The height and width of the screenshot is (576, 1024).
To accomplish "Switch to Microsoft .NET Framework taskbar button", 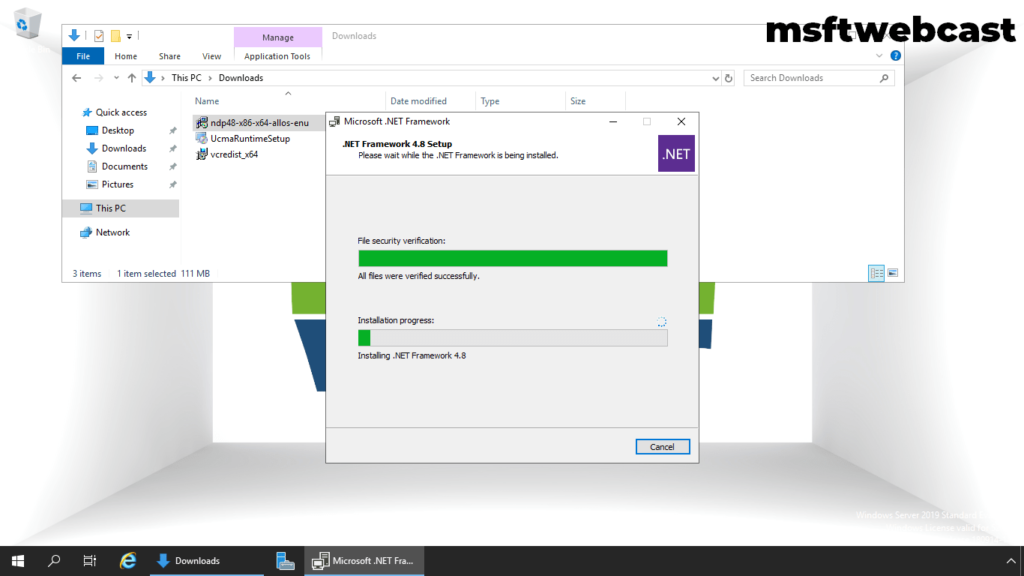I will click(x=364, y=561).
